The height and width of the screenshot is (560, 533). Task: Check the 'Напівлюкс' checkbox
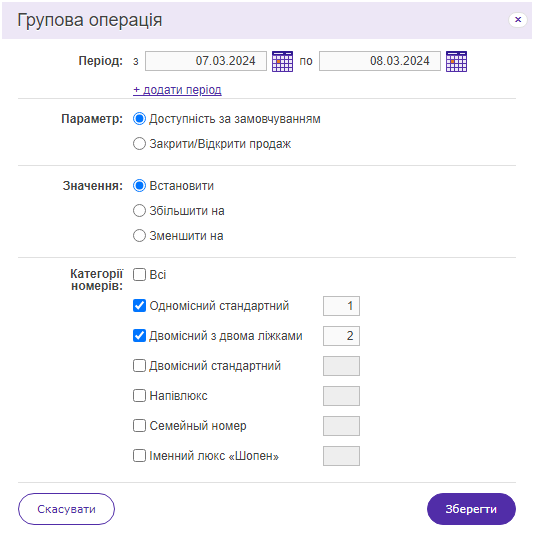coord(139,396)
